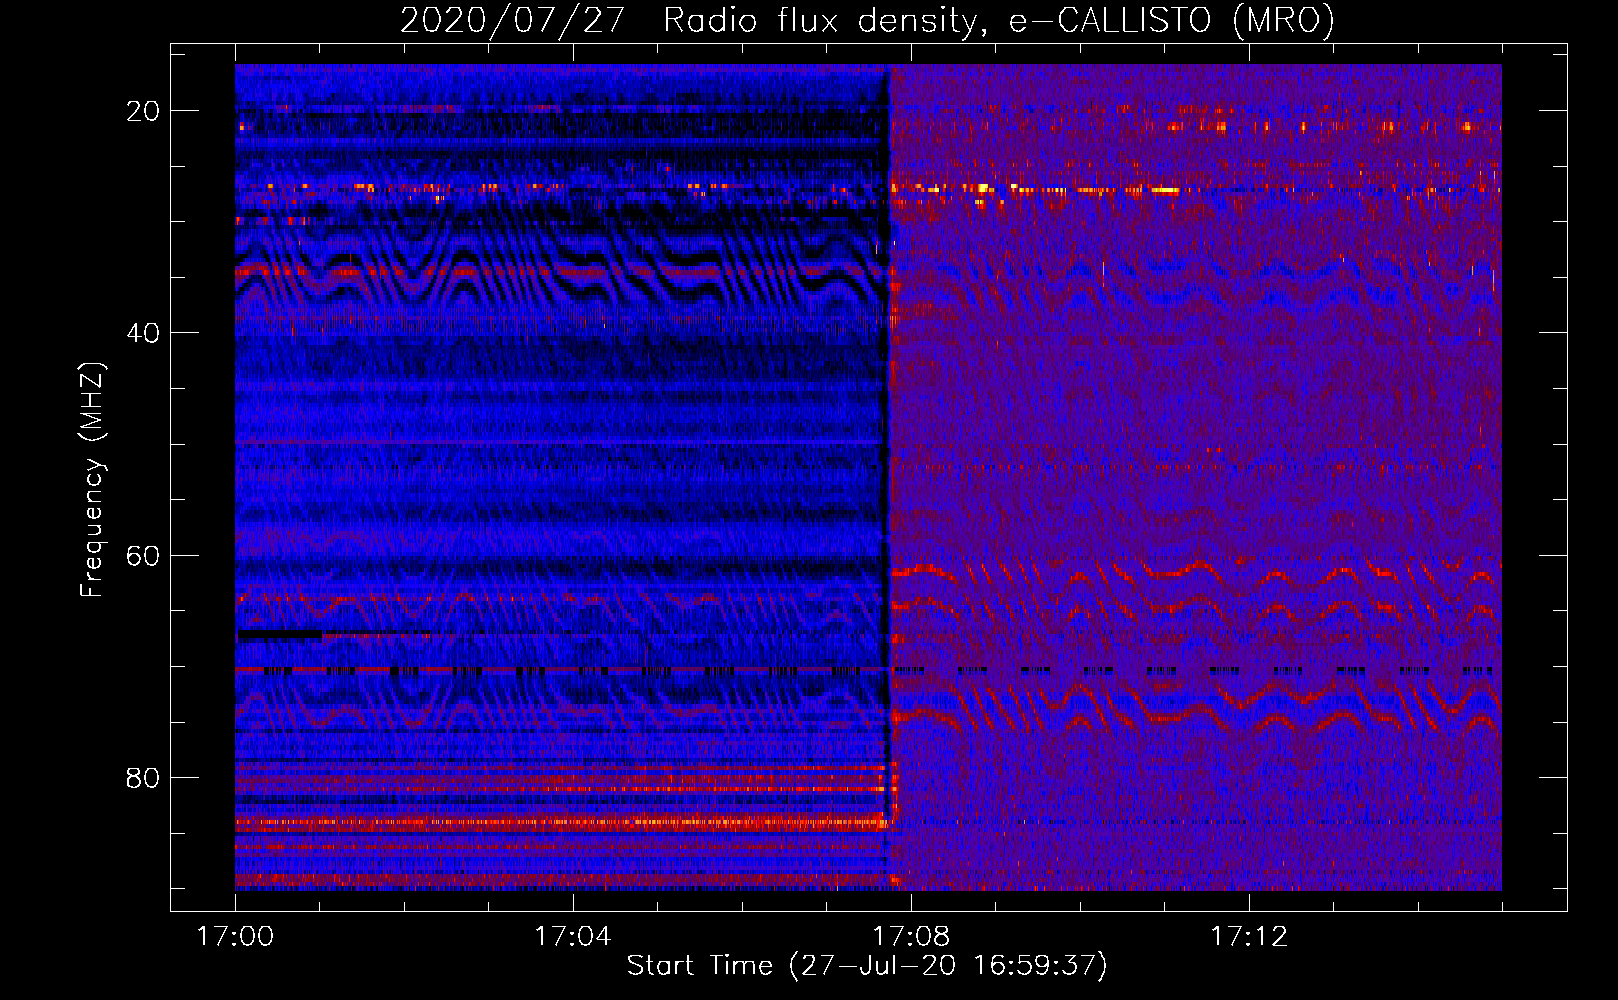Image resolution: width=1618 pixels, height=1000 pixels.
Task: Click the 40 MHz frequency tick label
Action: click(143, 333)
